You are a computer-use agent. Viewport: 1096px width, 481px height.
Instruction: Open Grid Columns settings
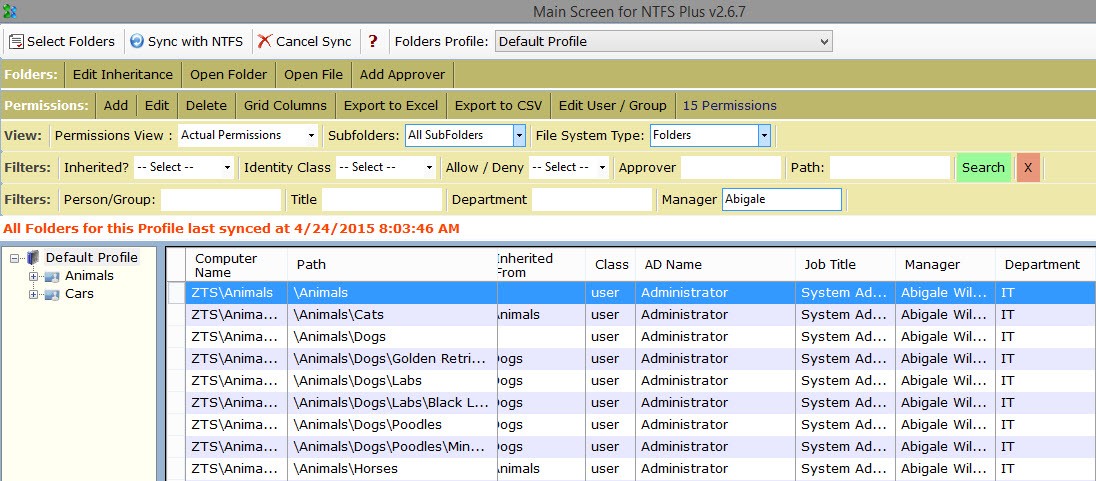pyautogui.click(x=285, y=106)
